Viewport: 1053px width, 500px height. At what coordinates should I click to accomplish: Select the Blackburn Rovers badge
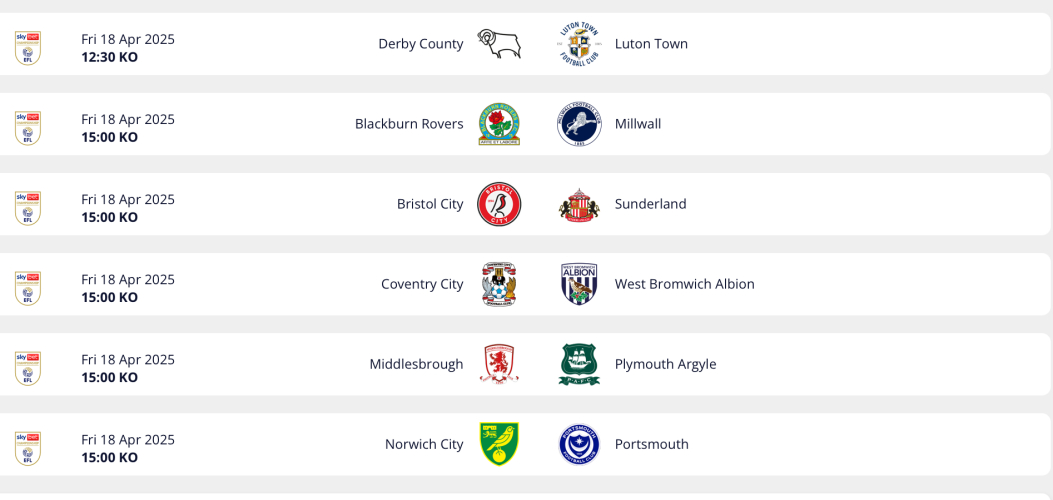pyautogui.click(x=499, y=124)
